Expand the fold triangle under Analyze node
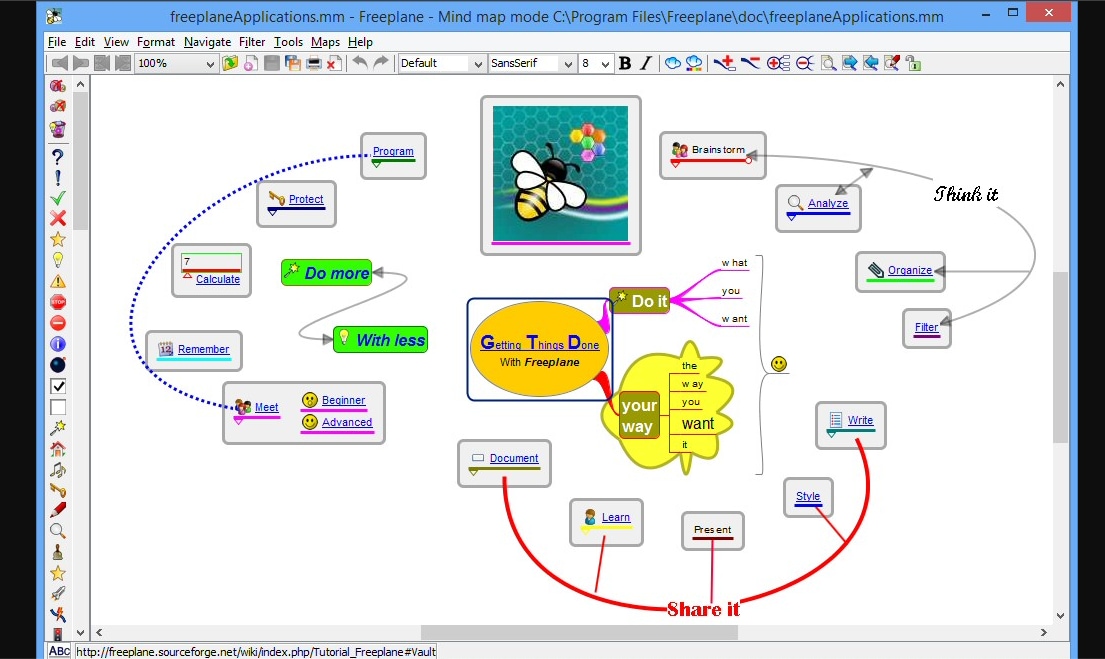Screen dimensions: 1105x659 tap(791, 217)
